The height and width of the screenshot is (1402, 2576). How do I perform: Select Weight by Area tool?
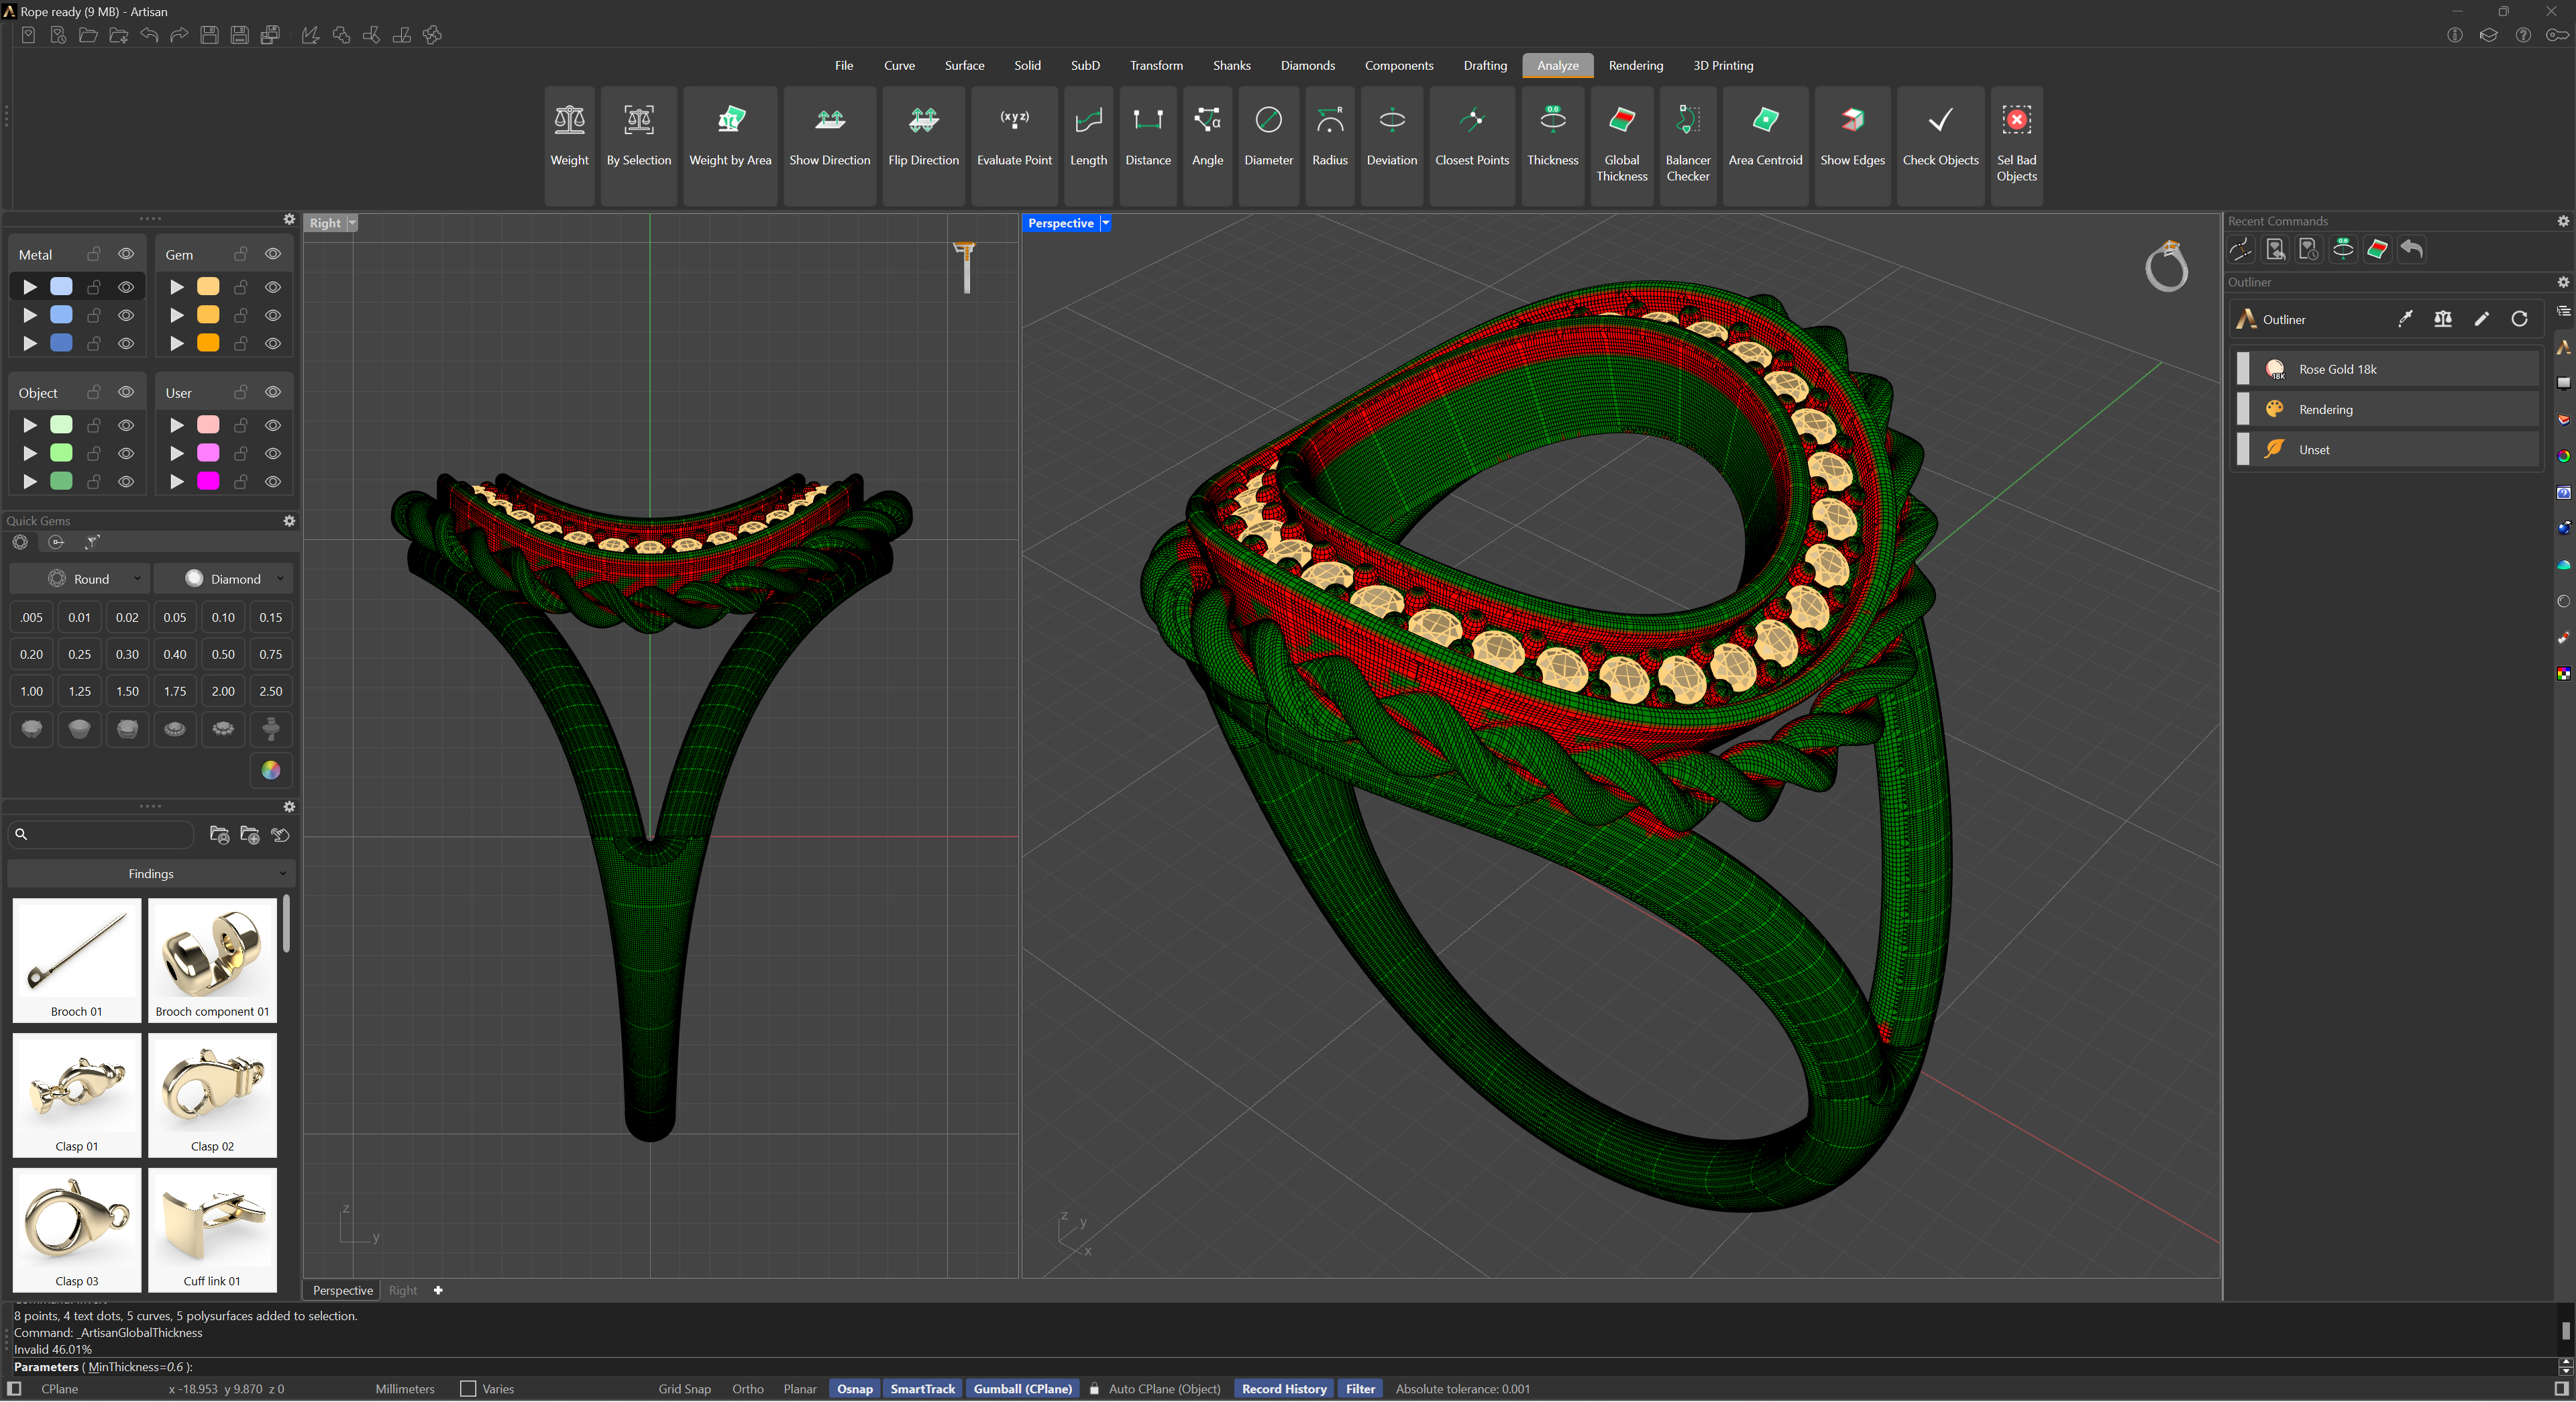point(730,146)
